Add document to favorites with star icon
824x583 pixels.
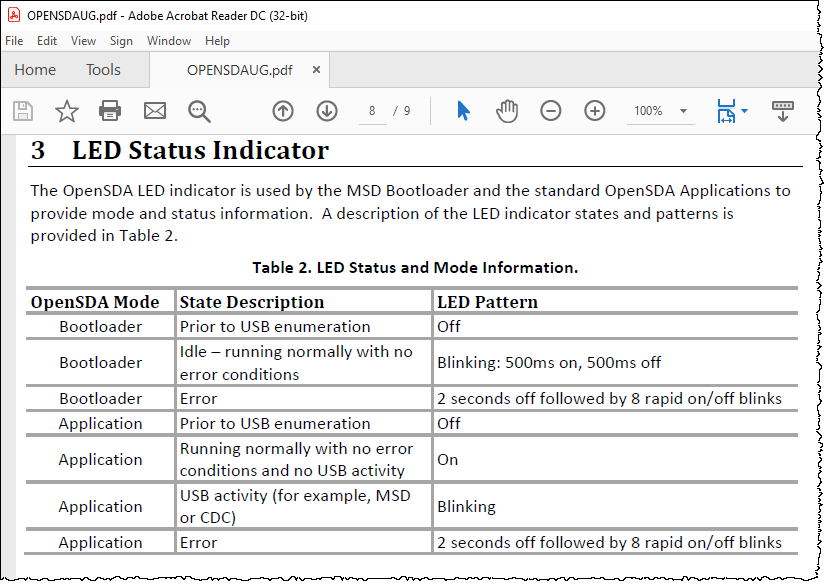click(x=66, y=111)
